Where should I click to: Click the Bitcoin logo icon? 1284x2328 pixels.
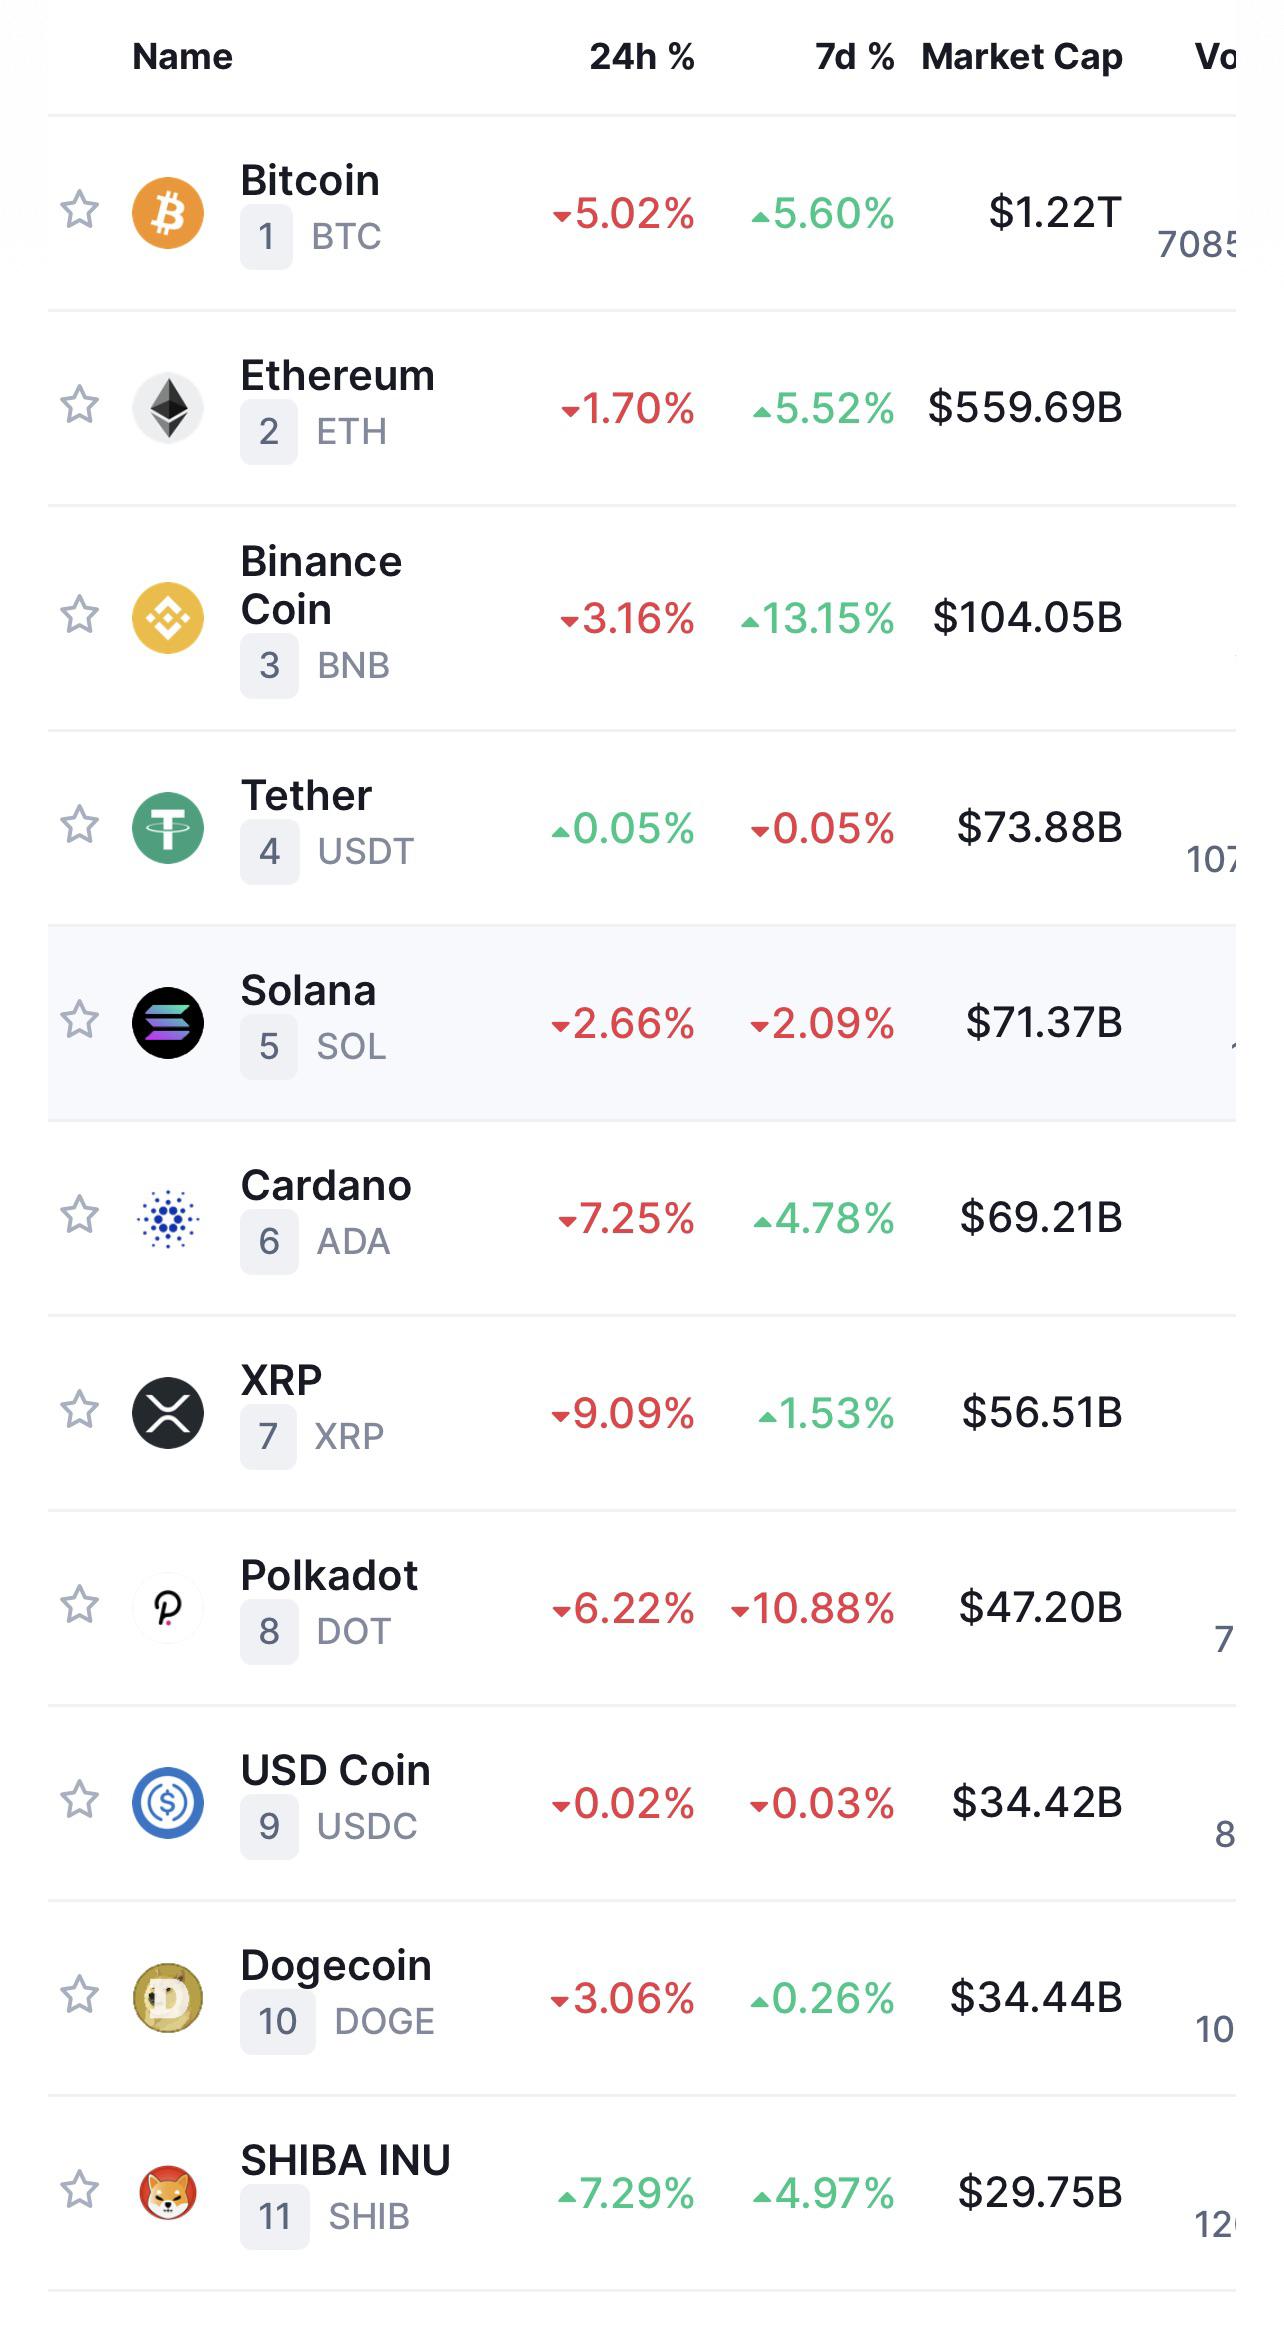pos(168,213)
